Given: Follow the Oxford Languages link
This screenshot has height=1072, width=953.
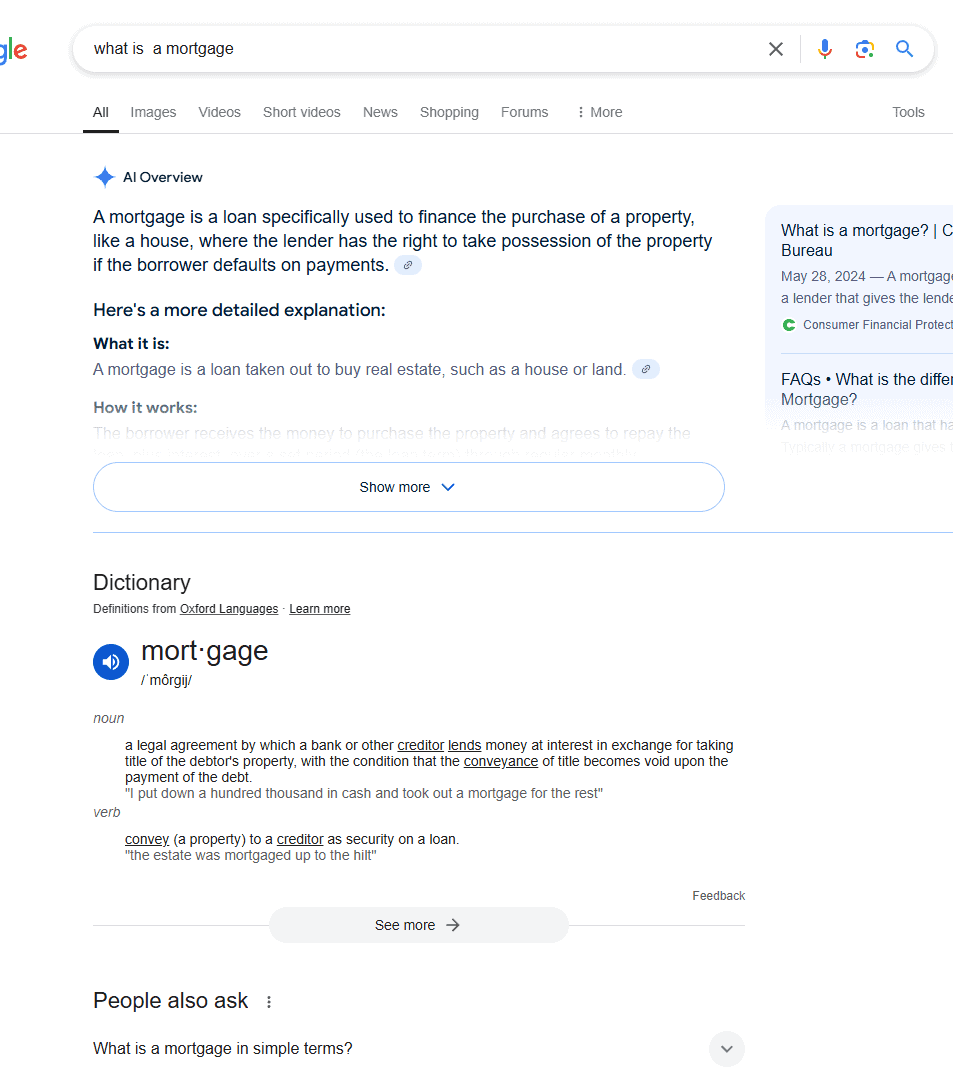Looking at the screenshot, I should (229, 609).
